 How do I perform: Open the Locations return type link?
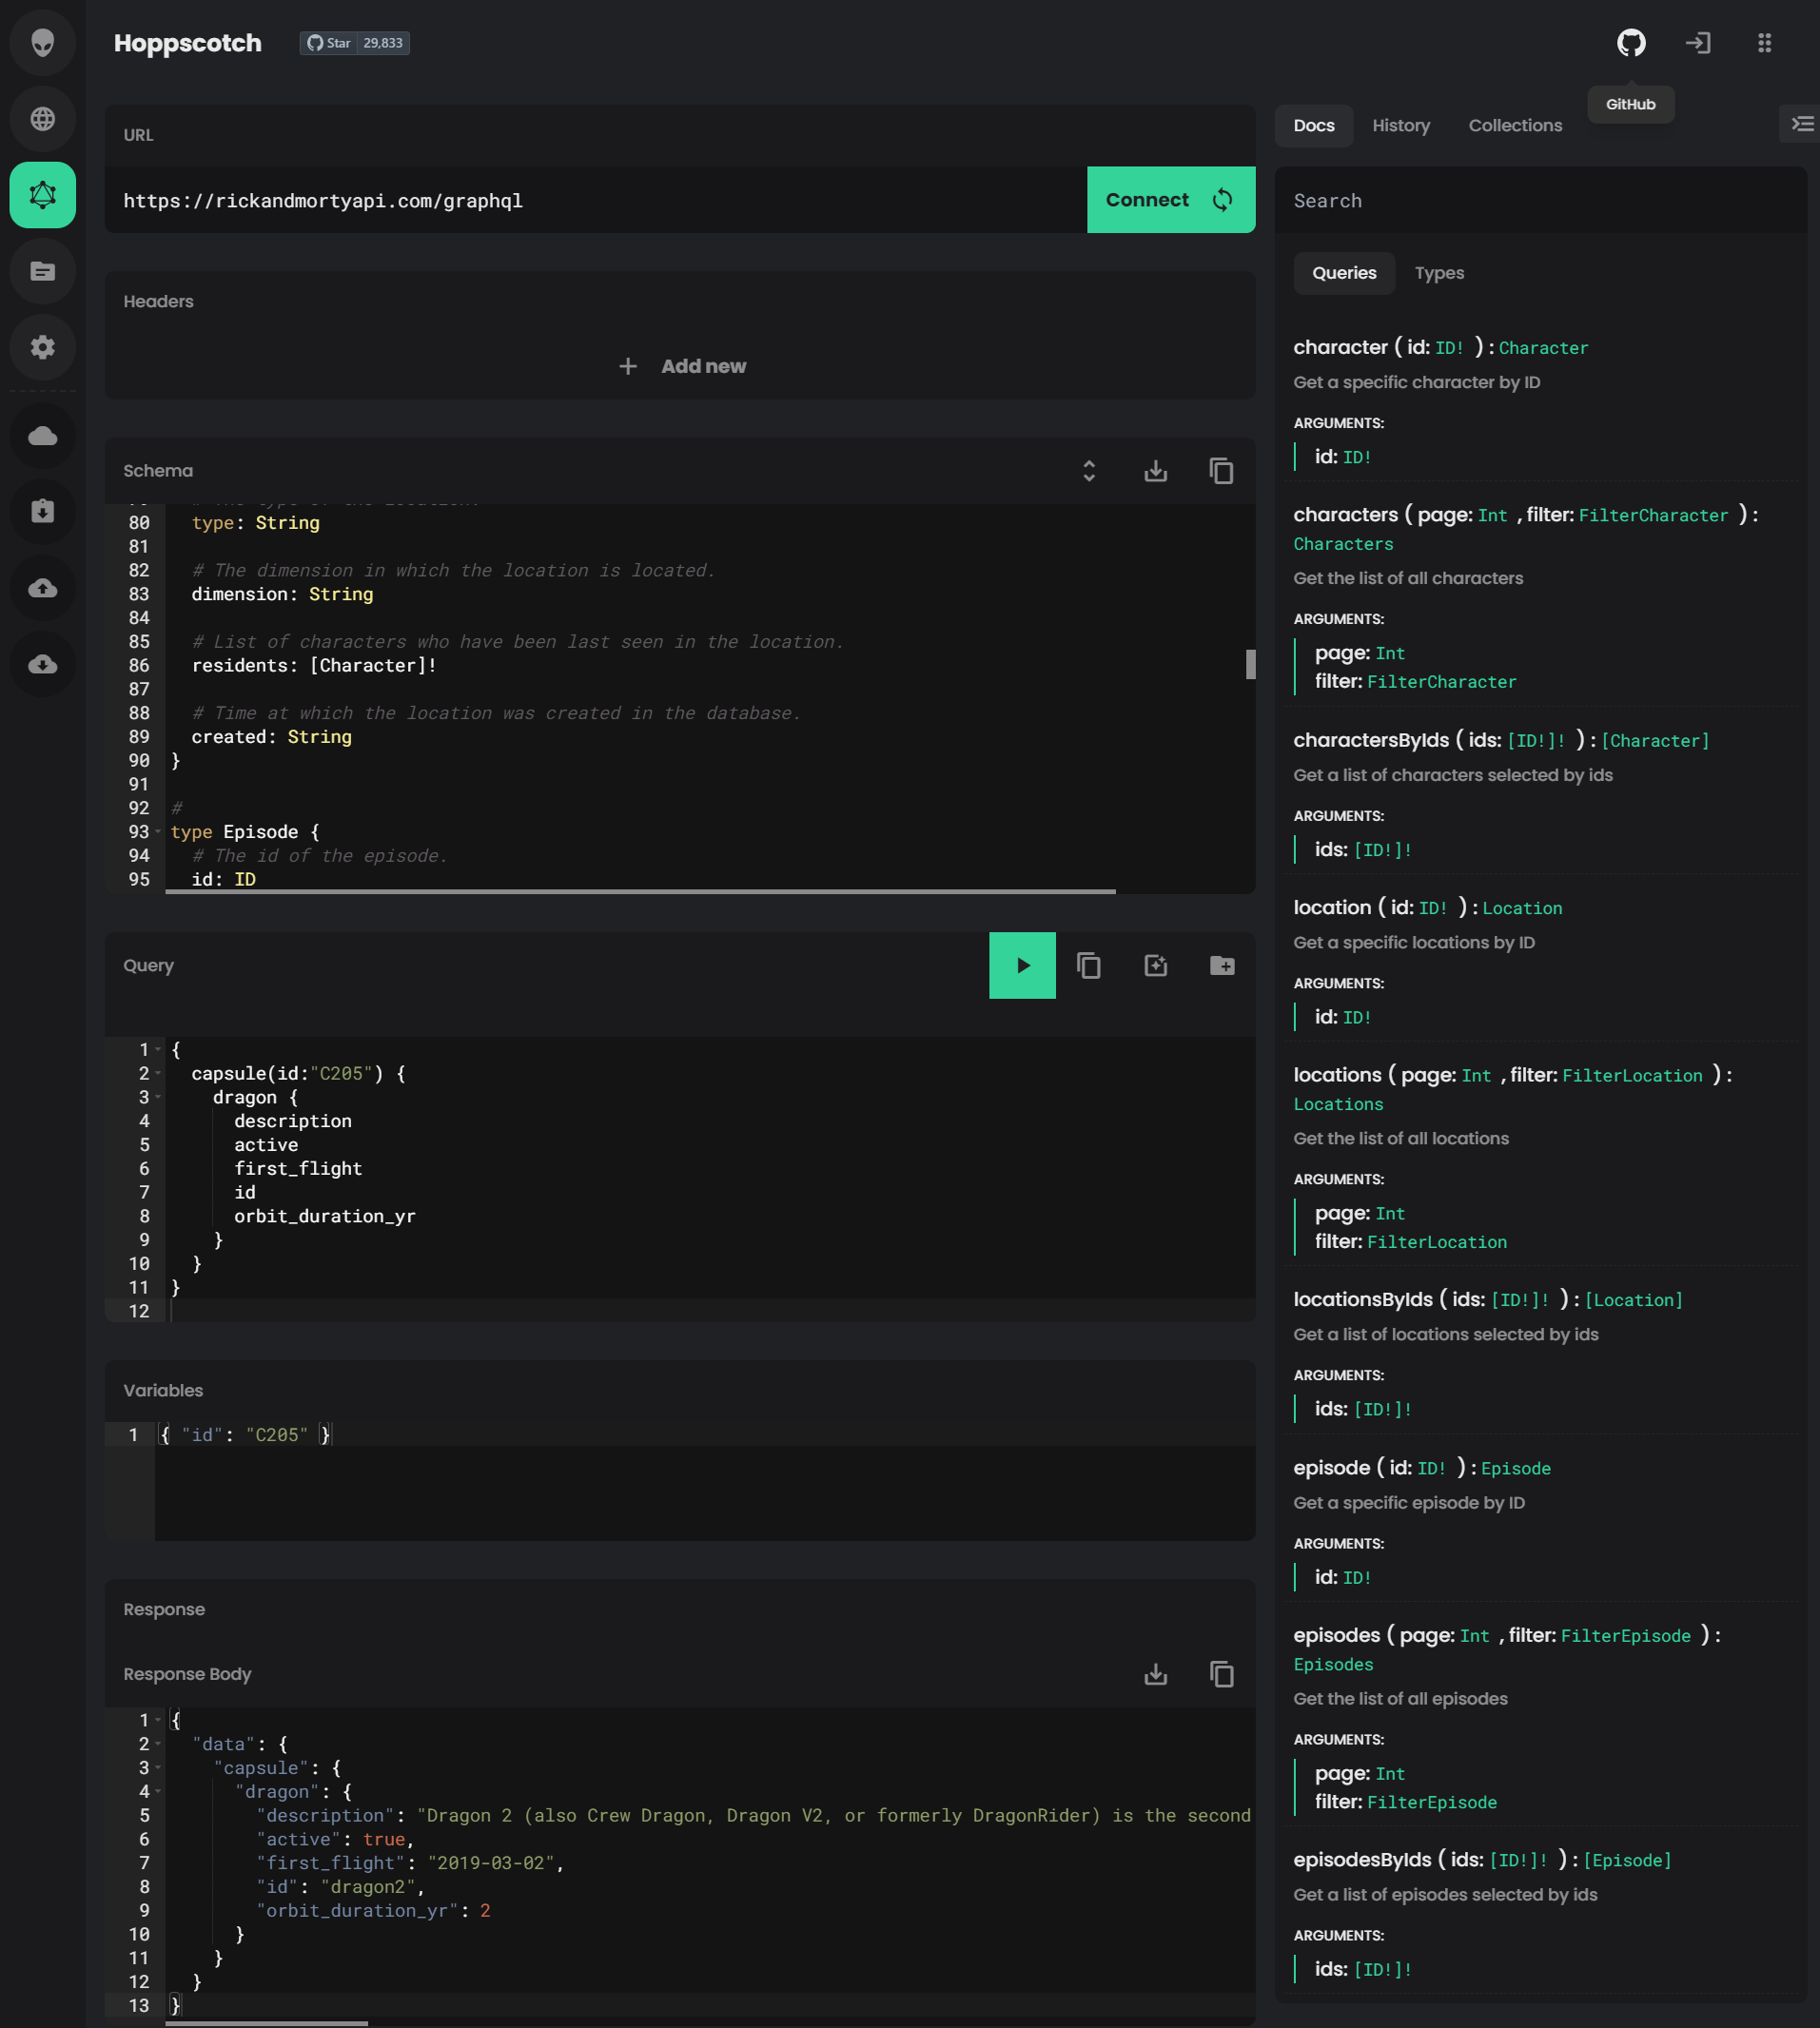pyautogui.click(x=1338, y=1104)
